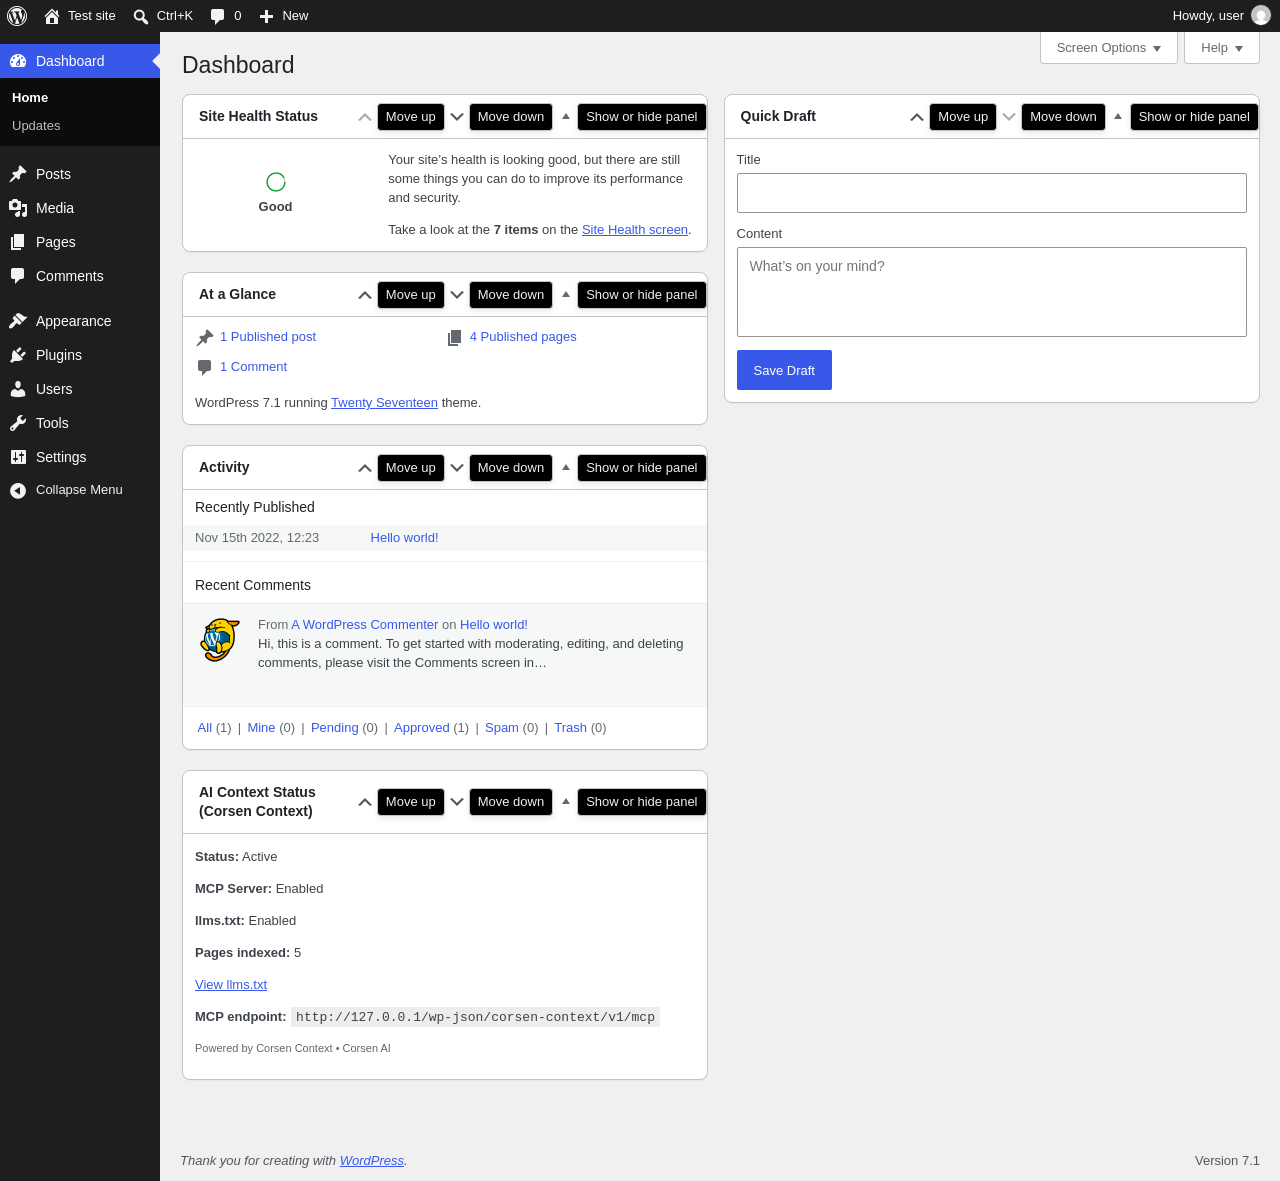Image resolution: width=1280 pixels, height=1181 pixels.
Task: Filter comments by Trash
Action: [570, 728]
